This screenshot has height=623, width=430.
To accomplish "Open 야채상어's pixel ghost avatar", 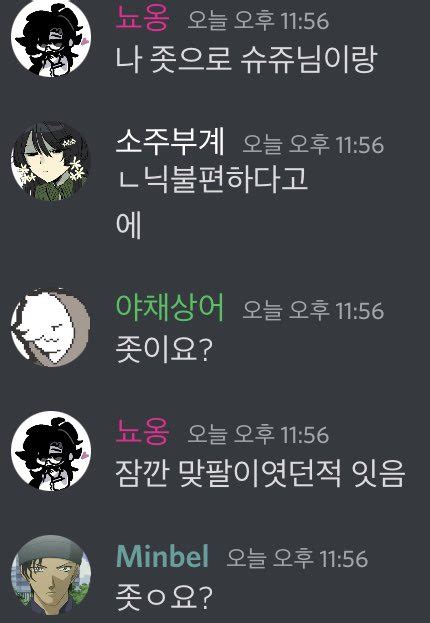I will point(51,327).
